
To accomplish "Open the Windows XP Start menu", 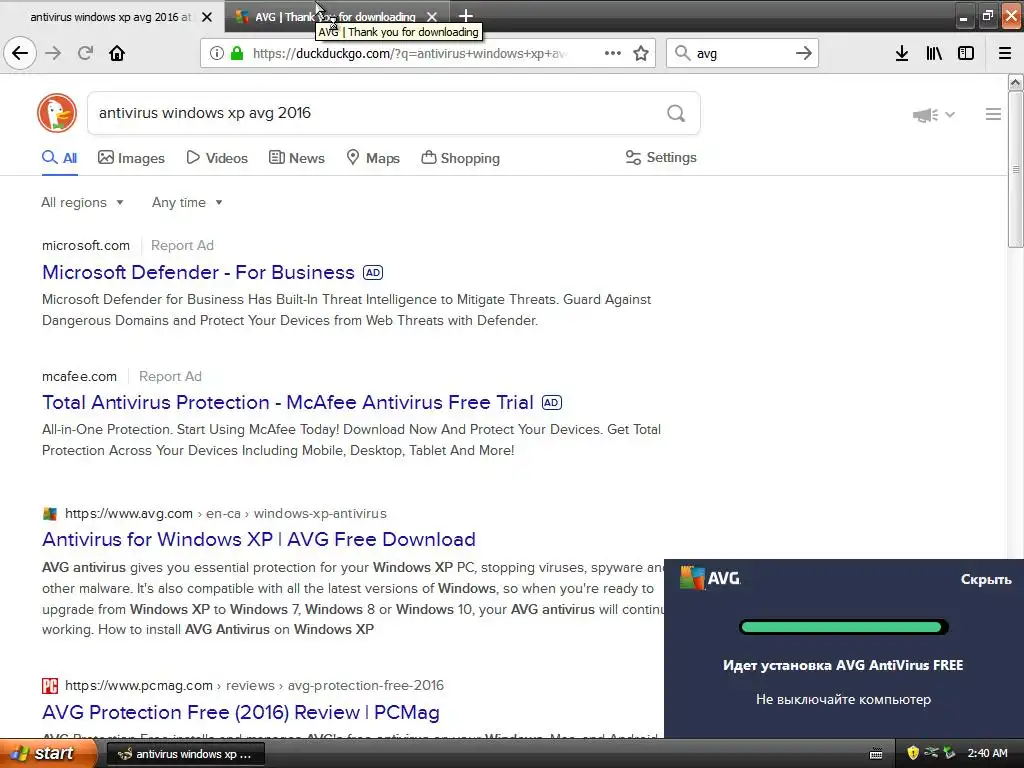I will (47, 753).
